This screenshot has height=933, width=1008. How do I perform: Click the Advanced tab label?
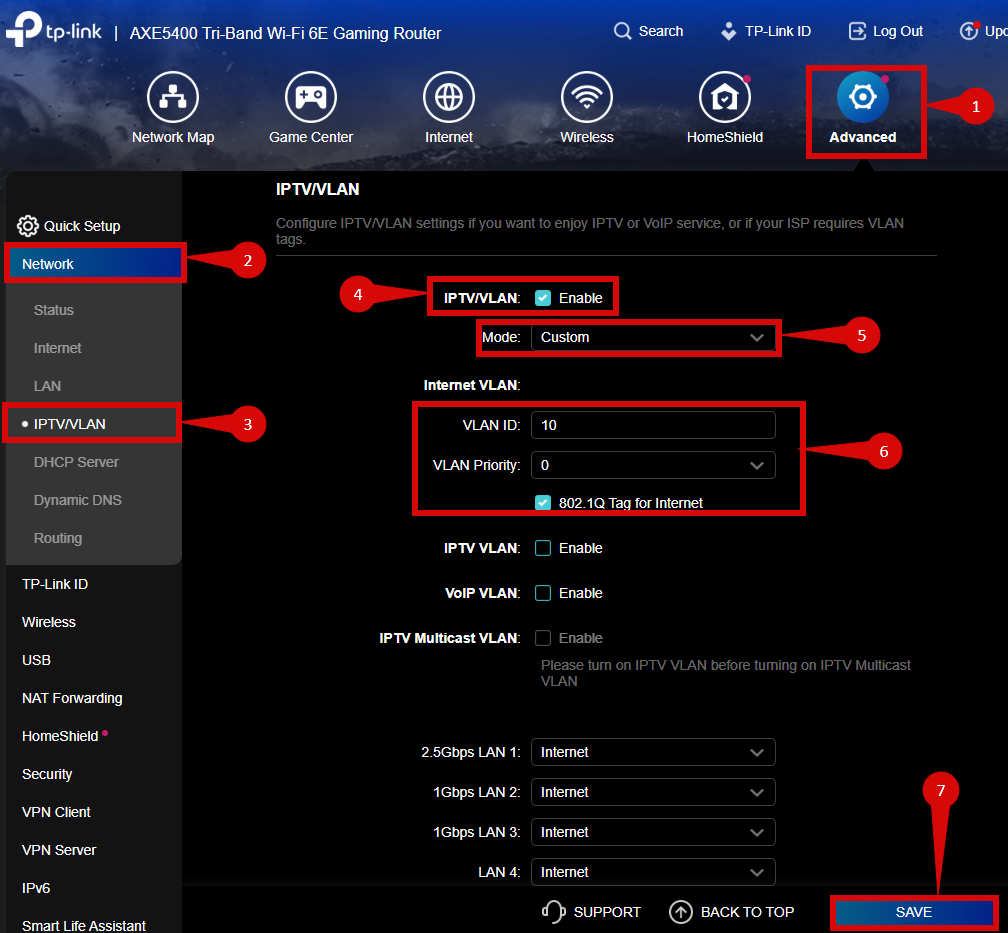(863, 137)
